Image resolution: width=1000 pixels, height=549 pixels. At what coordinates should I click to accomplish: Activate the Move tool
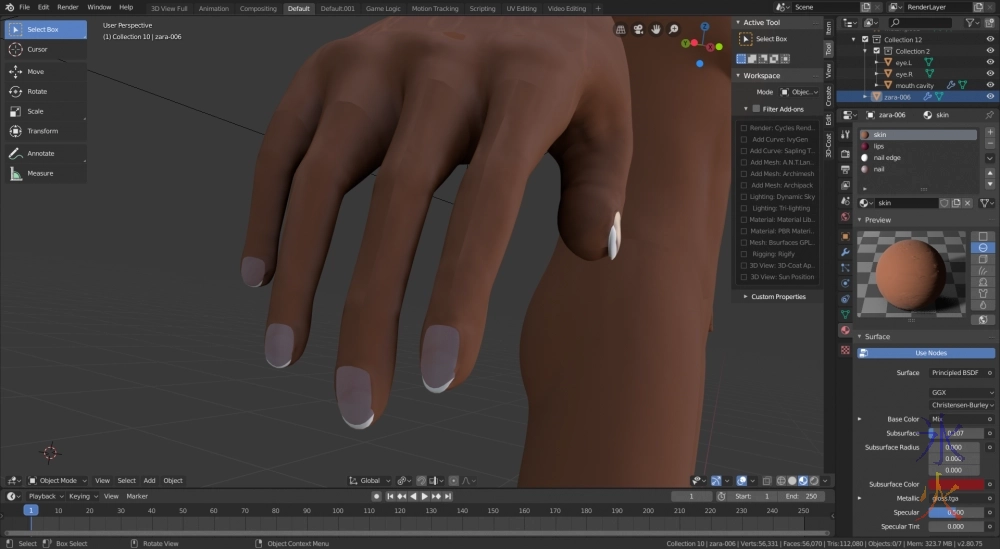(x=35, y=72)
